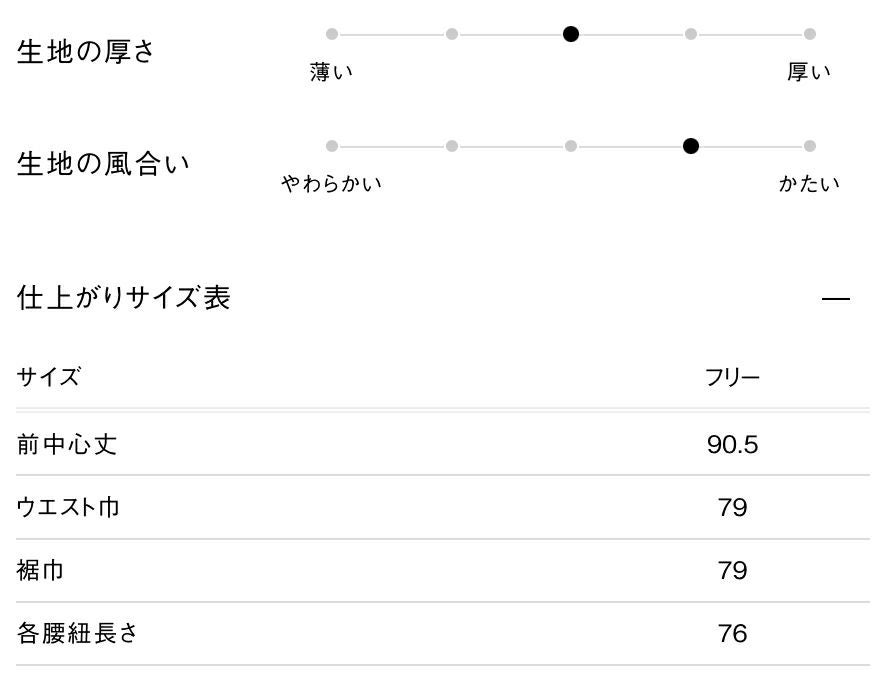Click the やわらかい label
Screen dimensions: 886x686
[x=332, y=184]
